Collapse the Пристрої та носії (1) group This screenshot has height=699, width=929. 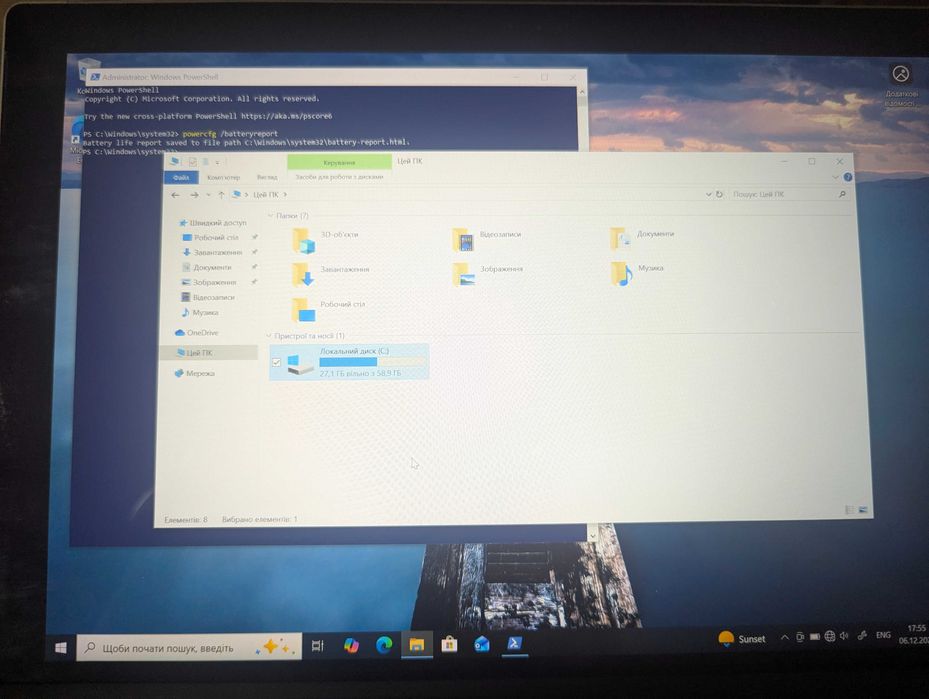click(x=268, y=336)
